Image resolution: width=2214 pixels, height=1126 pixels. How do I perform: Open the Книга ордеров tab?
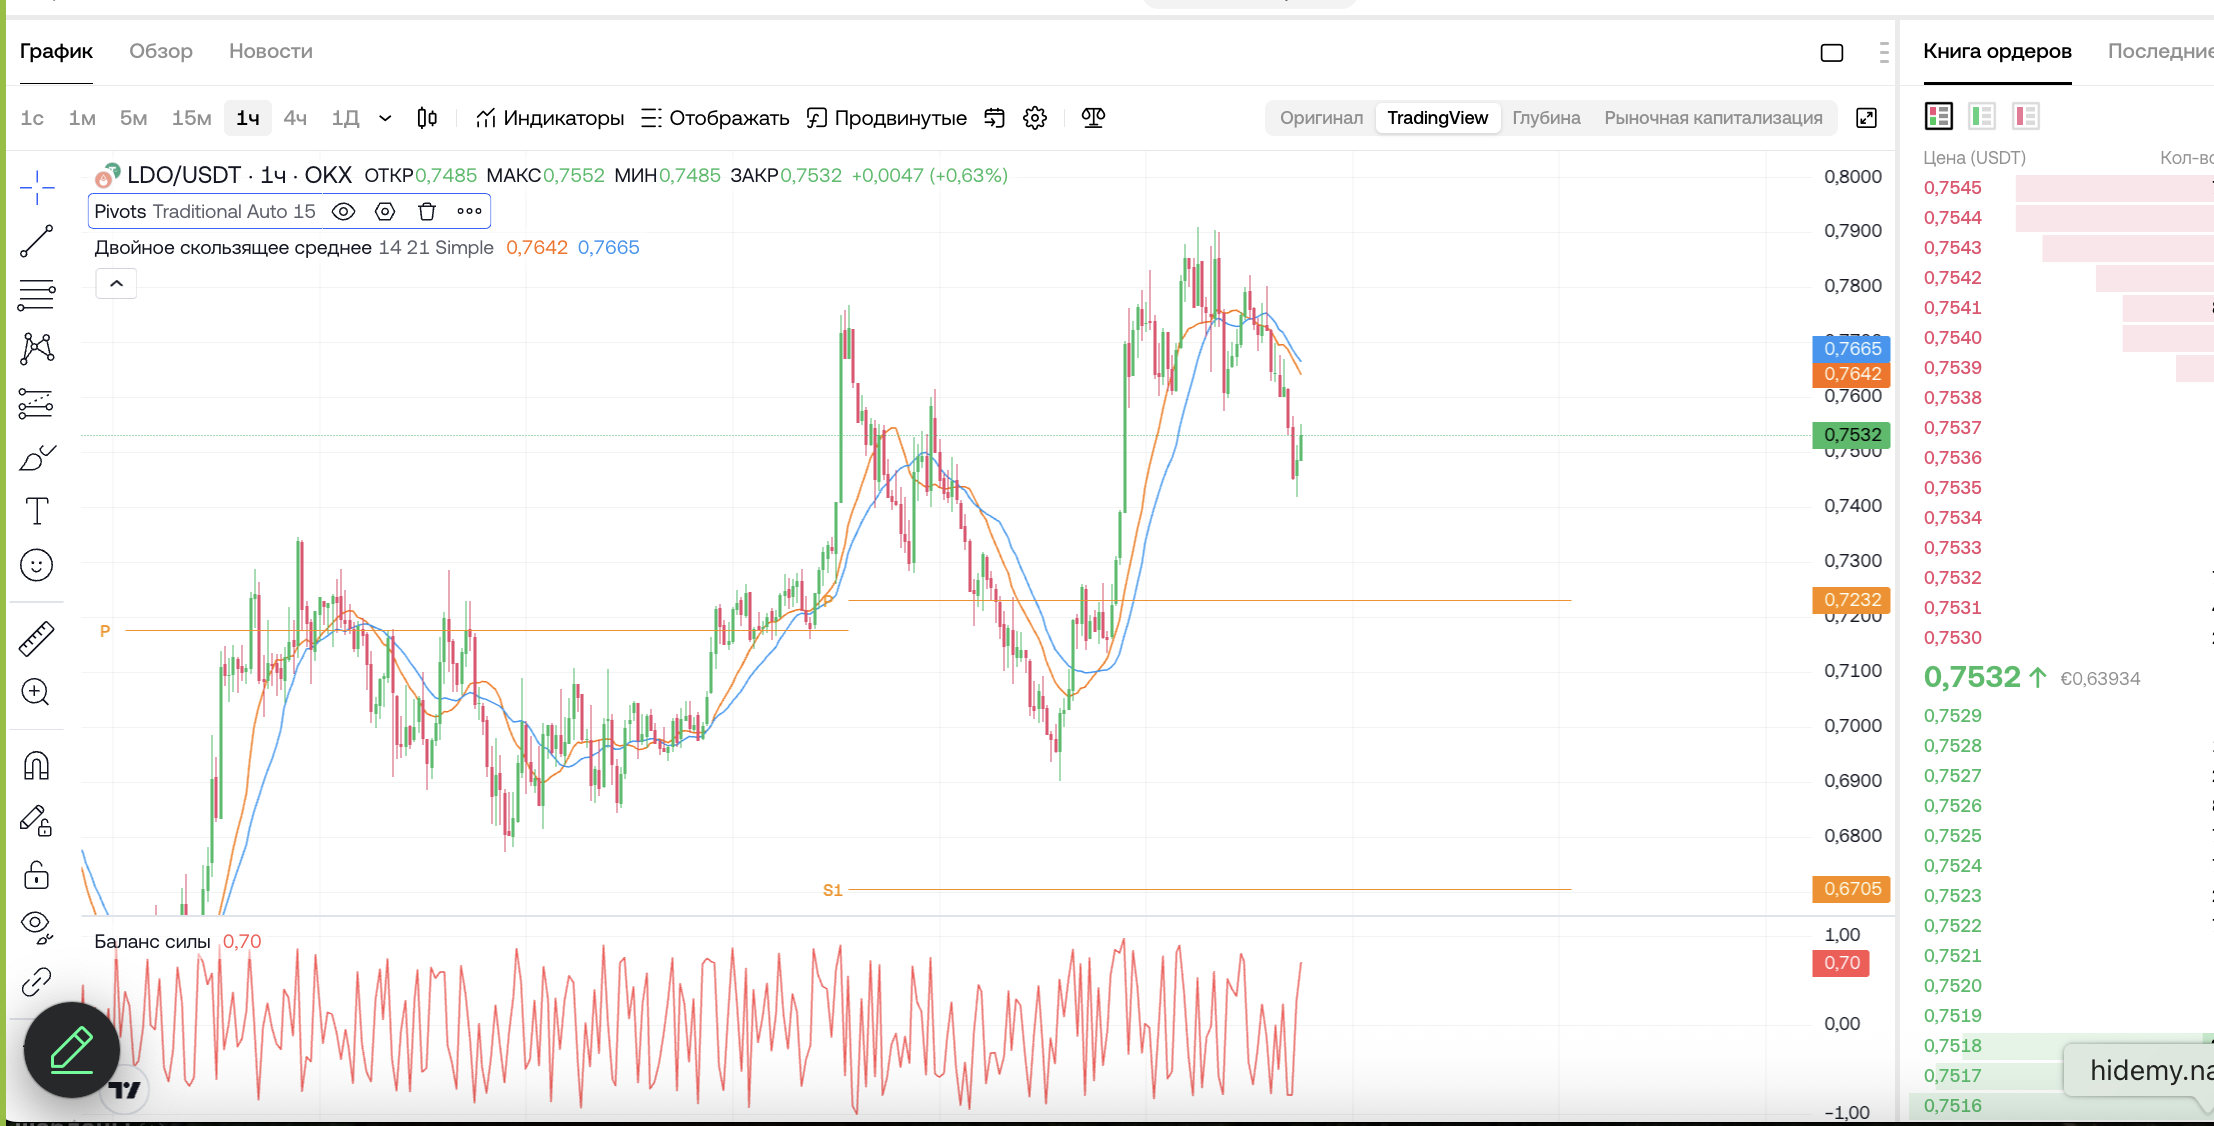click(1997, 51)
